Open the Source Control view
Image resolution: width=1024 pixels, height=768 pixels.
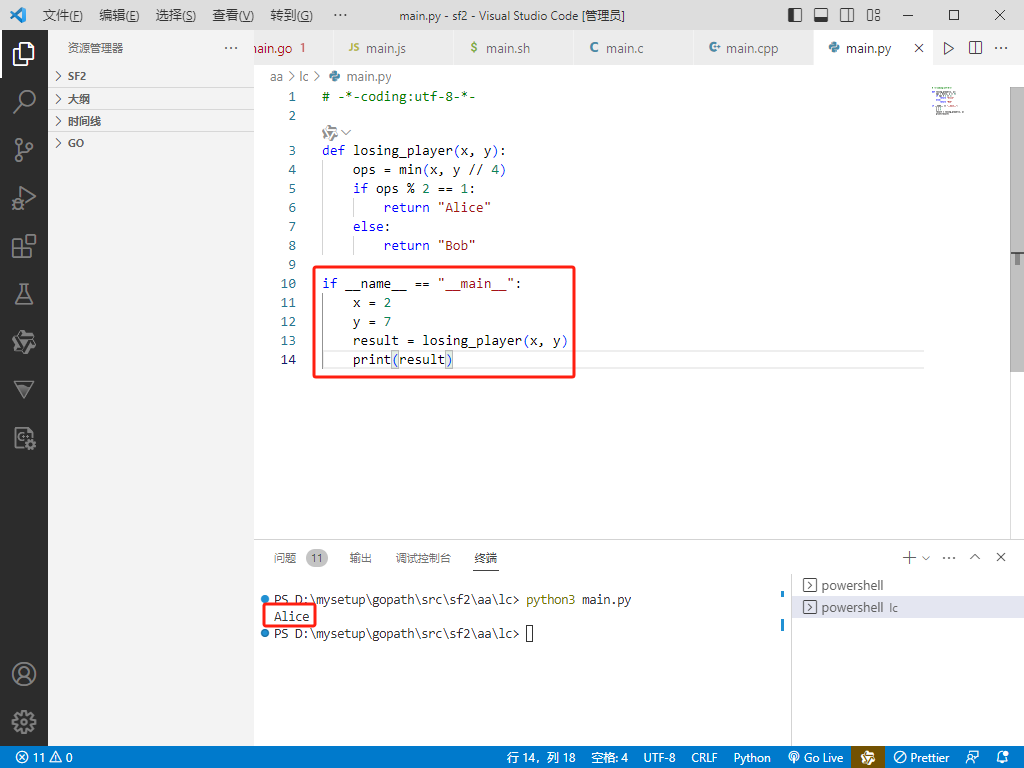click(24, 150)
